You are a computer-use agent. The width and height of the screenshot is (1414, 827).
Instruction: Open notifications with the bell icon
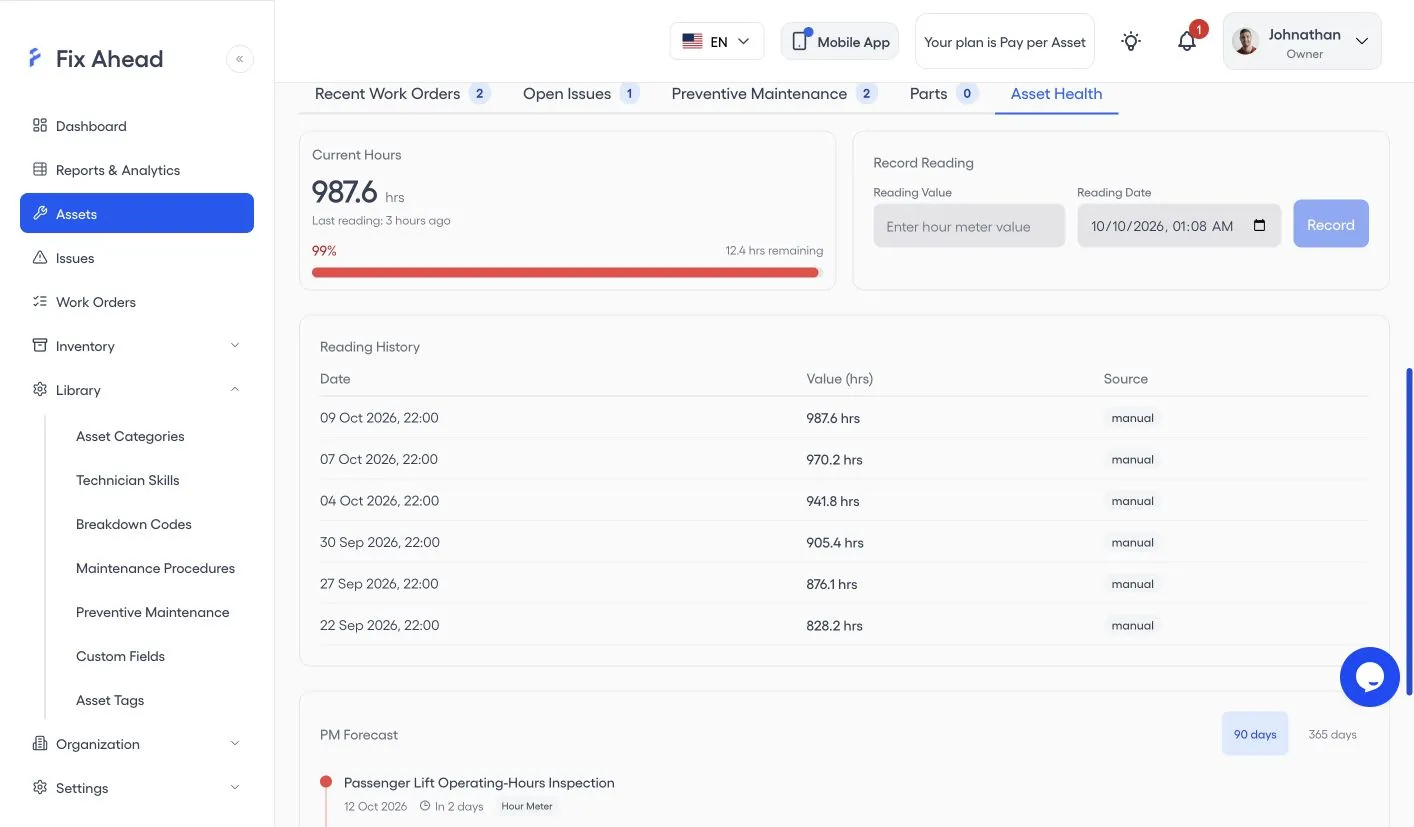1187,41
